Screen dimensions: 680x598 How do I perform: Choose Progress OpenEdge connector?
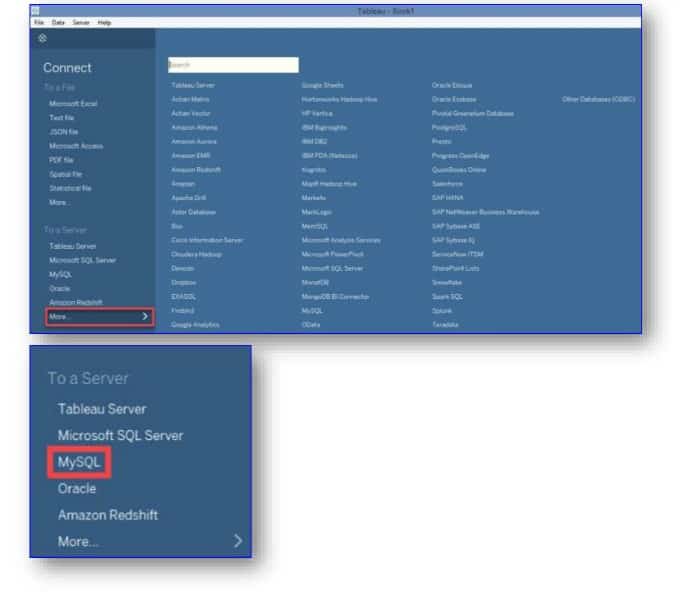(x=461, y=156)
